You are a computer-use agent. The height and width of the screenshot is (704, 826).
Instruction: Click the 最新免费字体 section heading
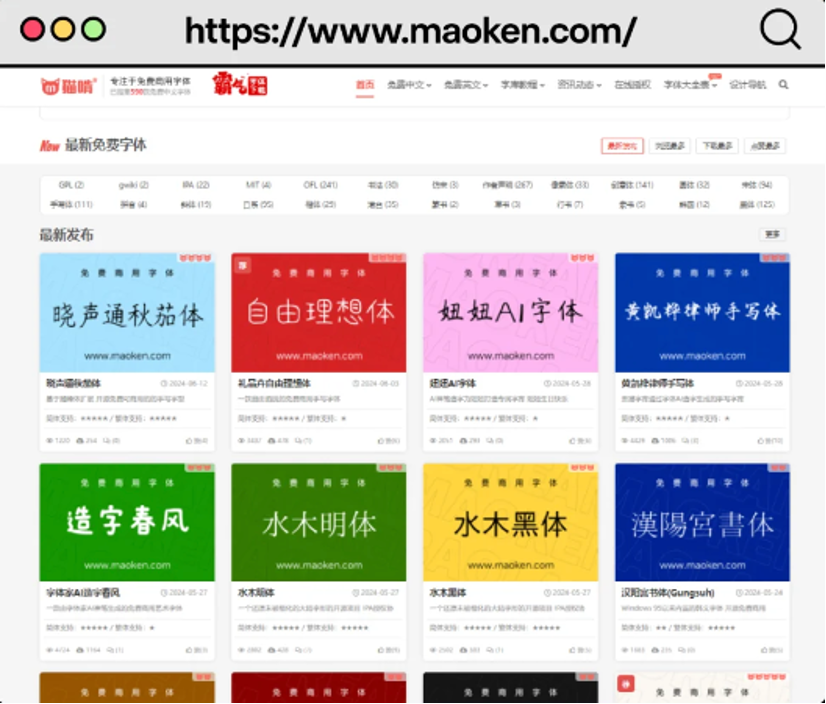[105, 145]
